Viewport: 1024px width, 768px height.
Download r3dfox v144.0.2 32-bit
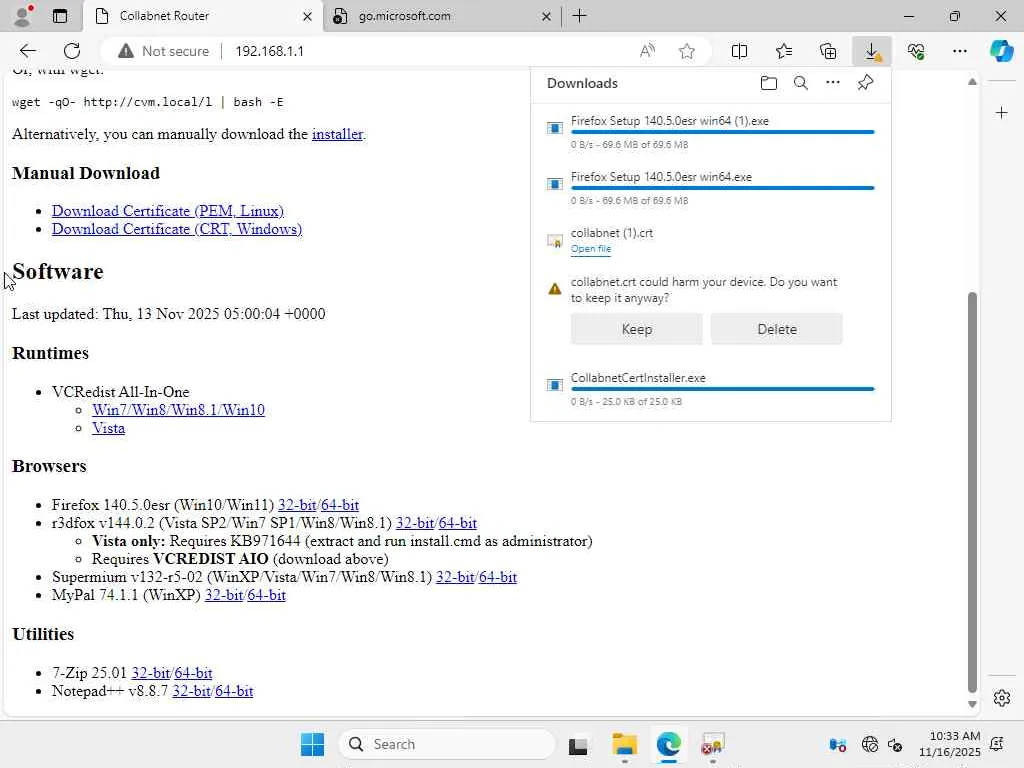coord(415,523)
